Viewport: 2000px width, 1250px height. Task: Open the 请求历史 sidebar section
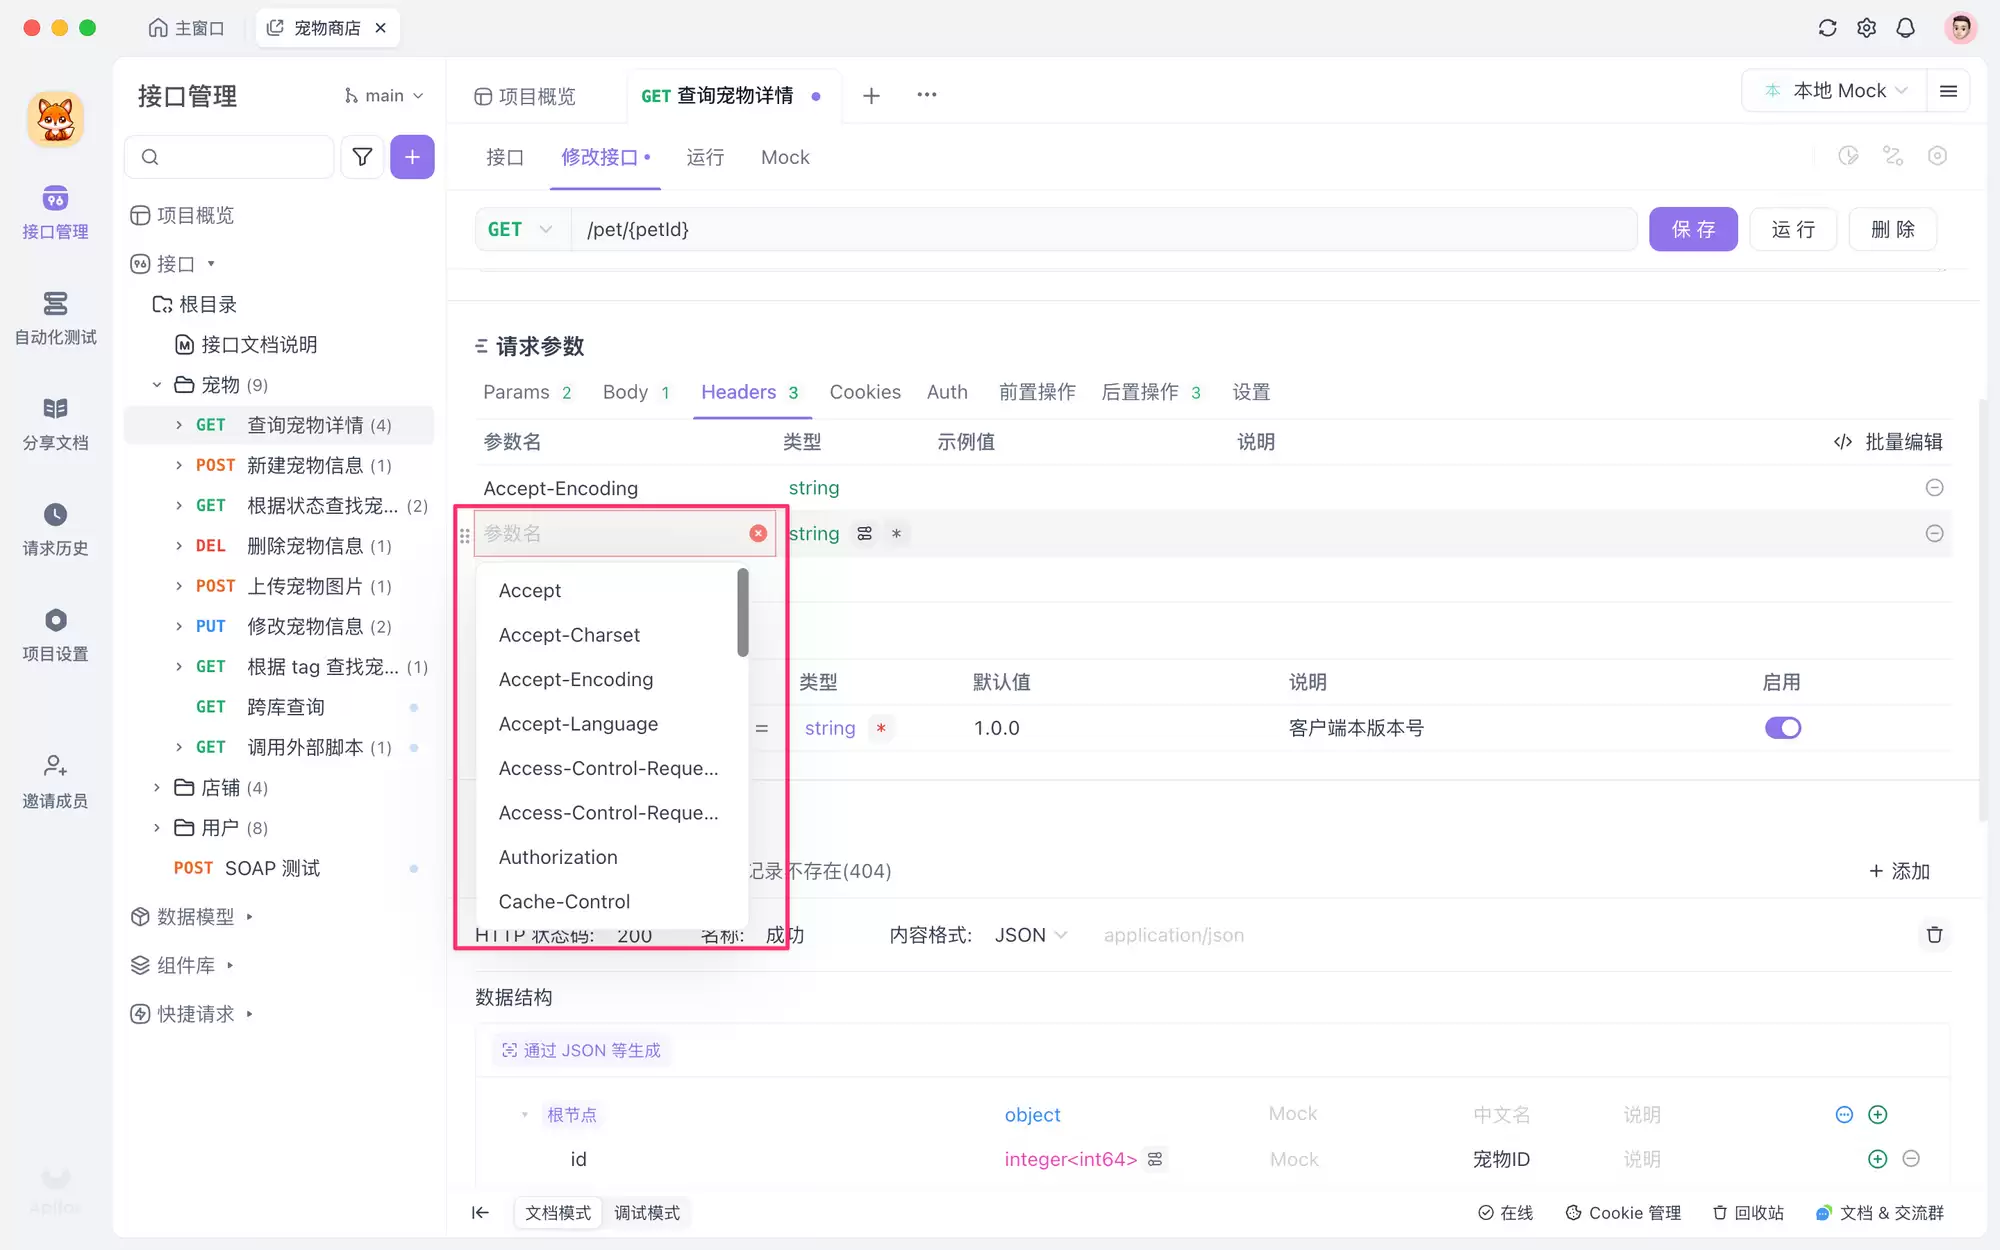[55, 530]
